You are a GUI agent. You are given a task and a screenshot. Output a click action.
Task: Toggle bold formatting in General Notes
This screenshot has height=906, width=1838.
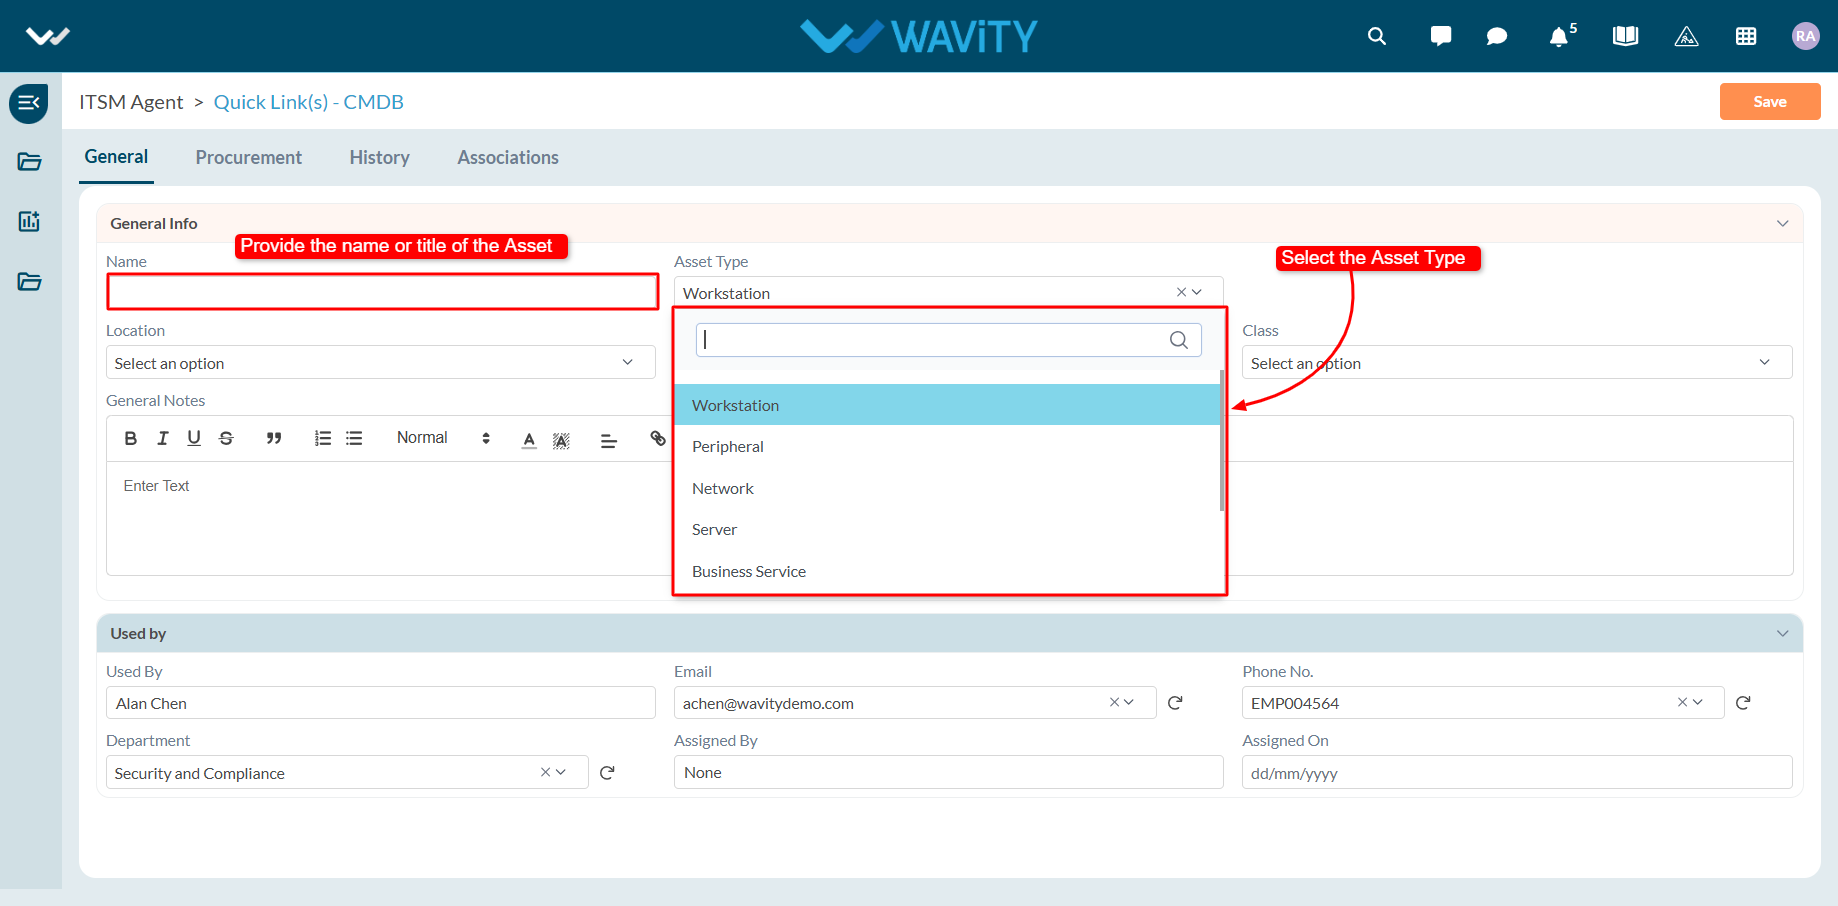[131, 438]
